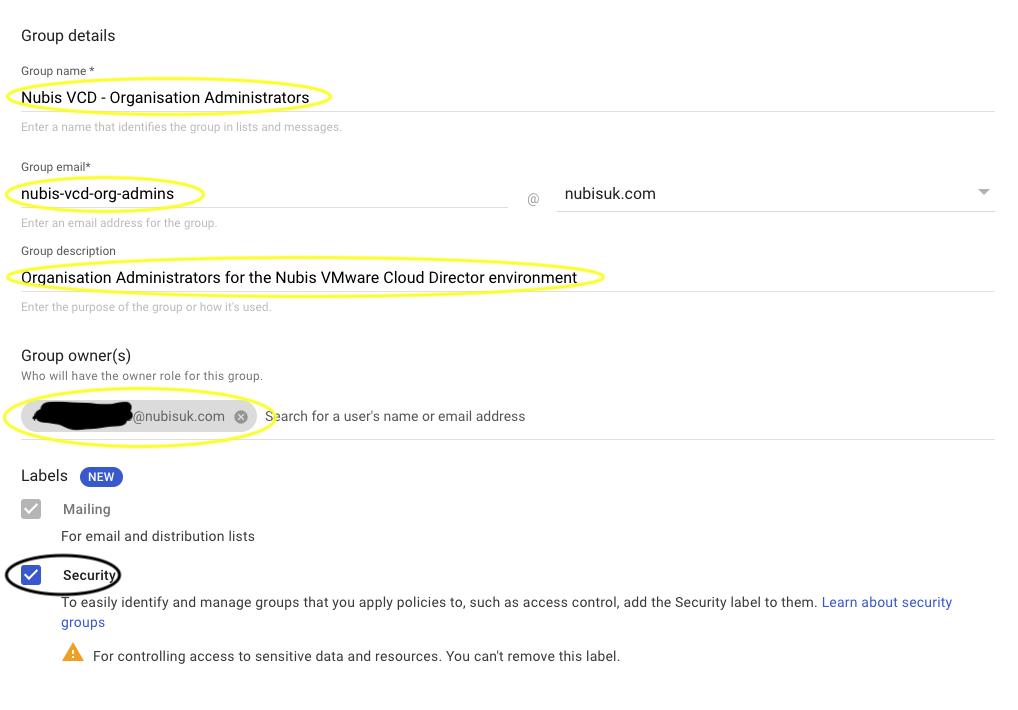Click the 'Group owner(s)' heading
The height and width of the screenshot is (710, 1018).
pos(76,356)
